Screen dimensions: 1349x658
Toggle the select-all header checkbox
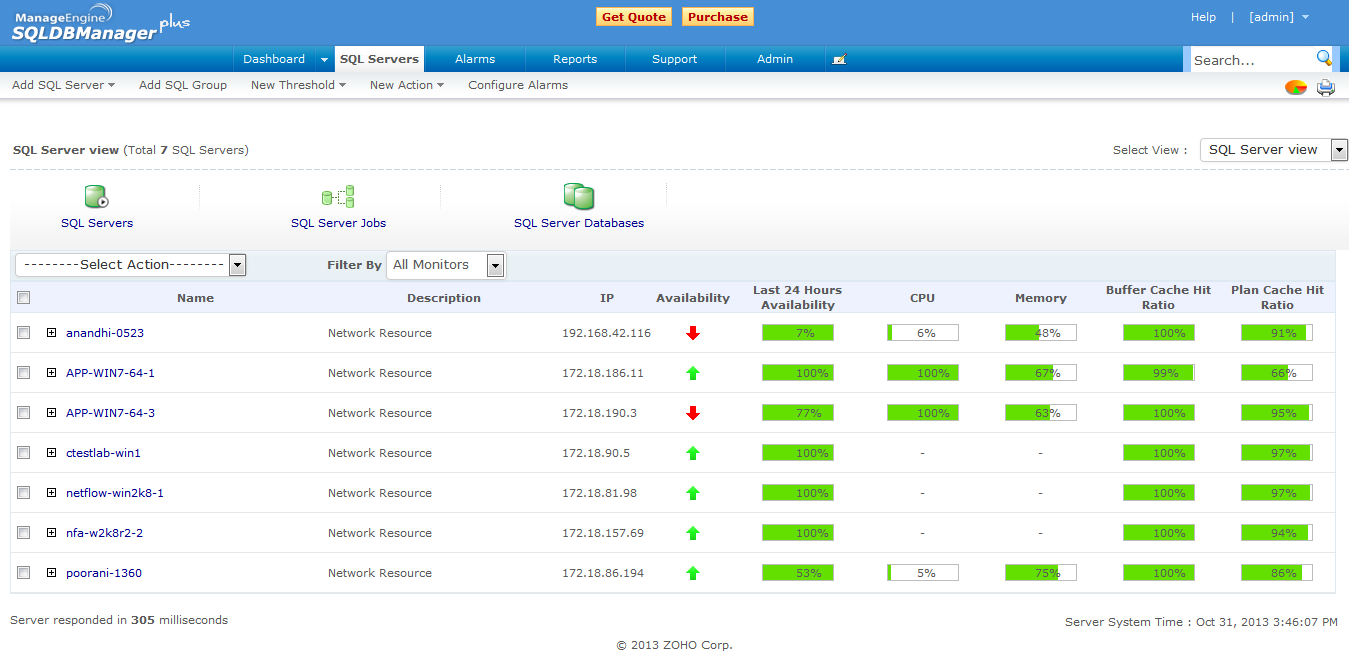(24, 297)
